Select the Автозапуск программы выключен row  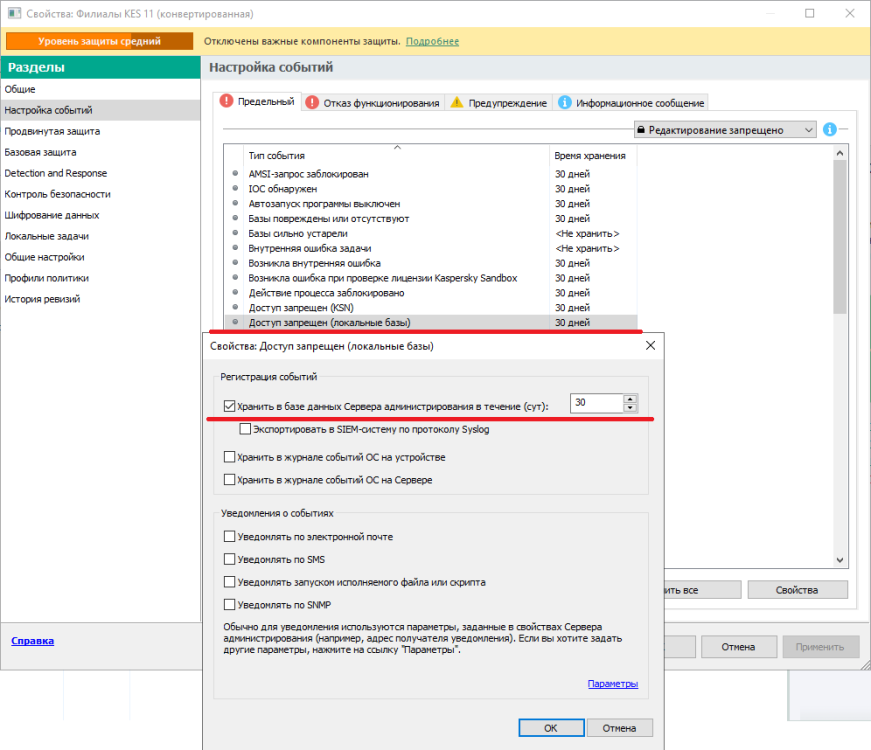[431, 203]
